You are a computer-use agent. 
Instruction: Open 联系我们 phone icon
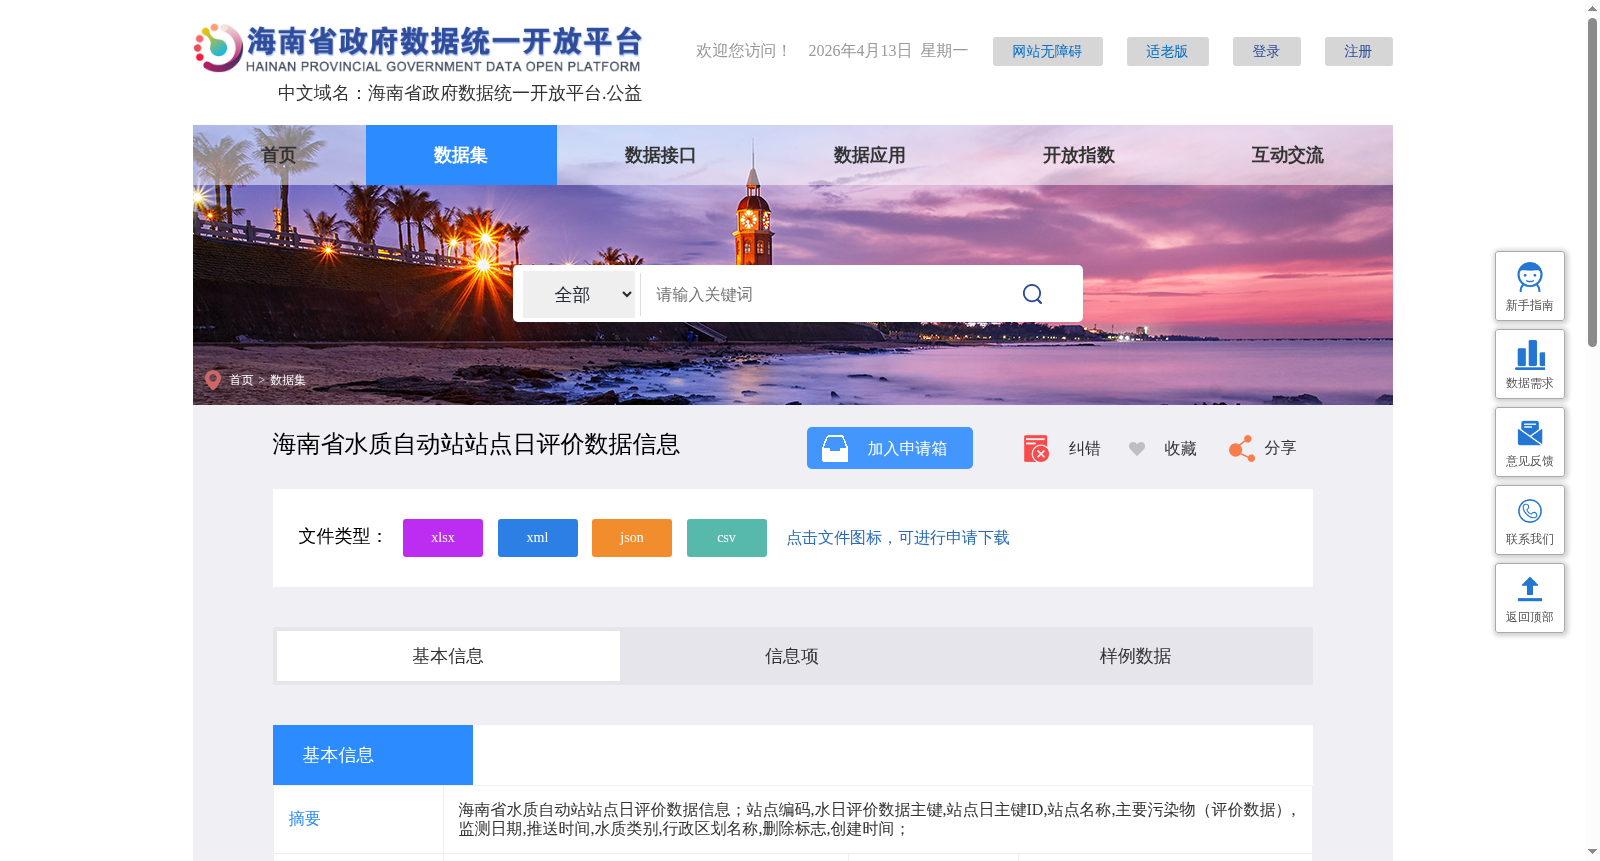tap(1530, 511)
